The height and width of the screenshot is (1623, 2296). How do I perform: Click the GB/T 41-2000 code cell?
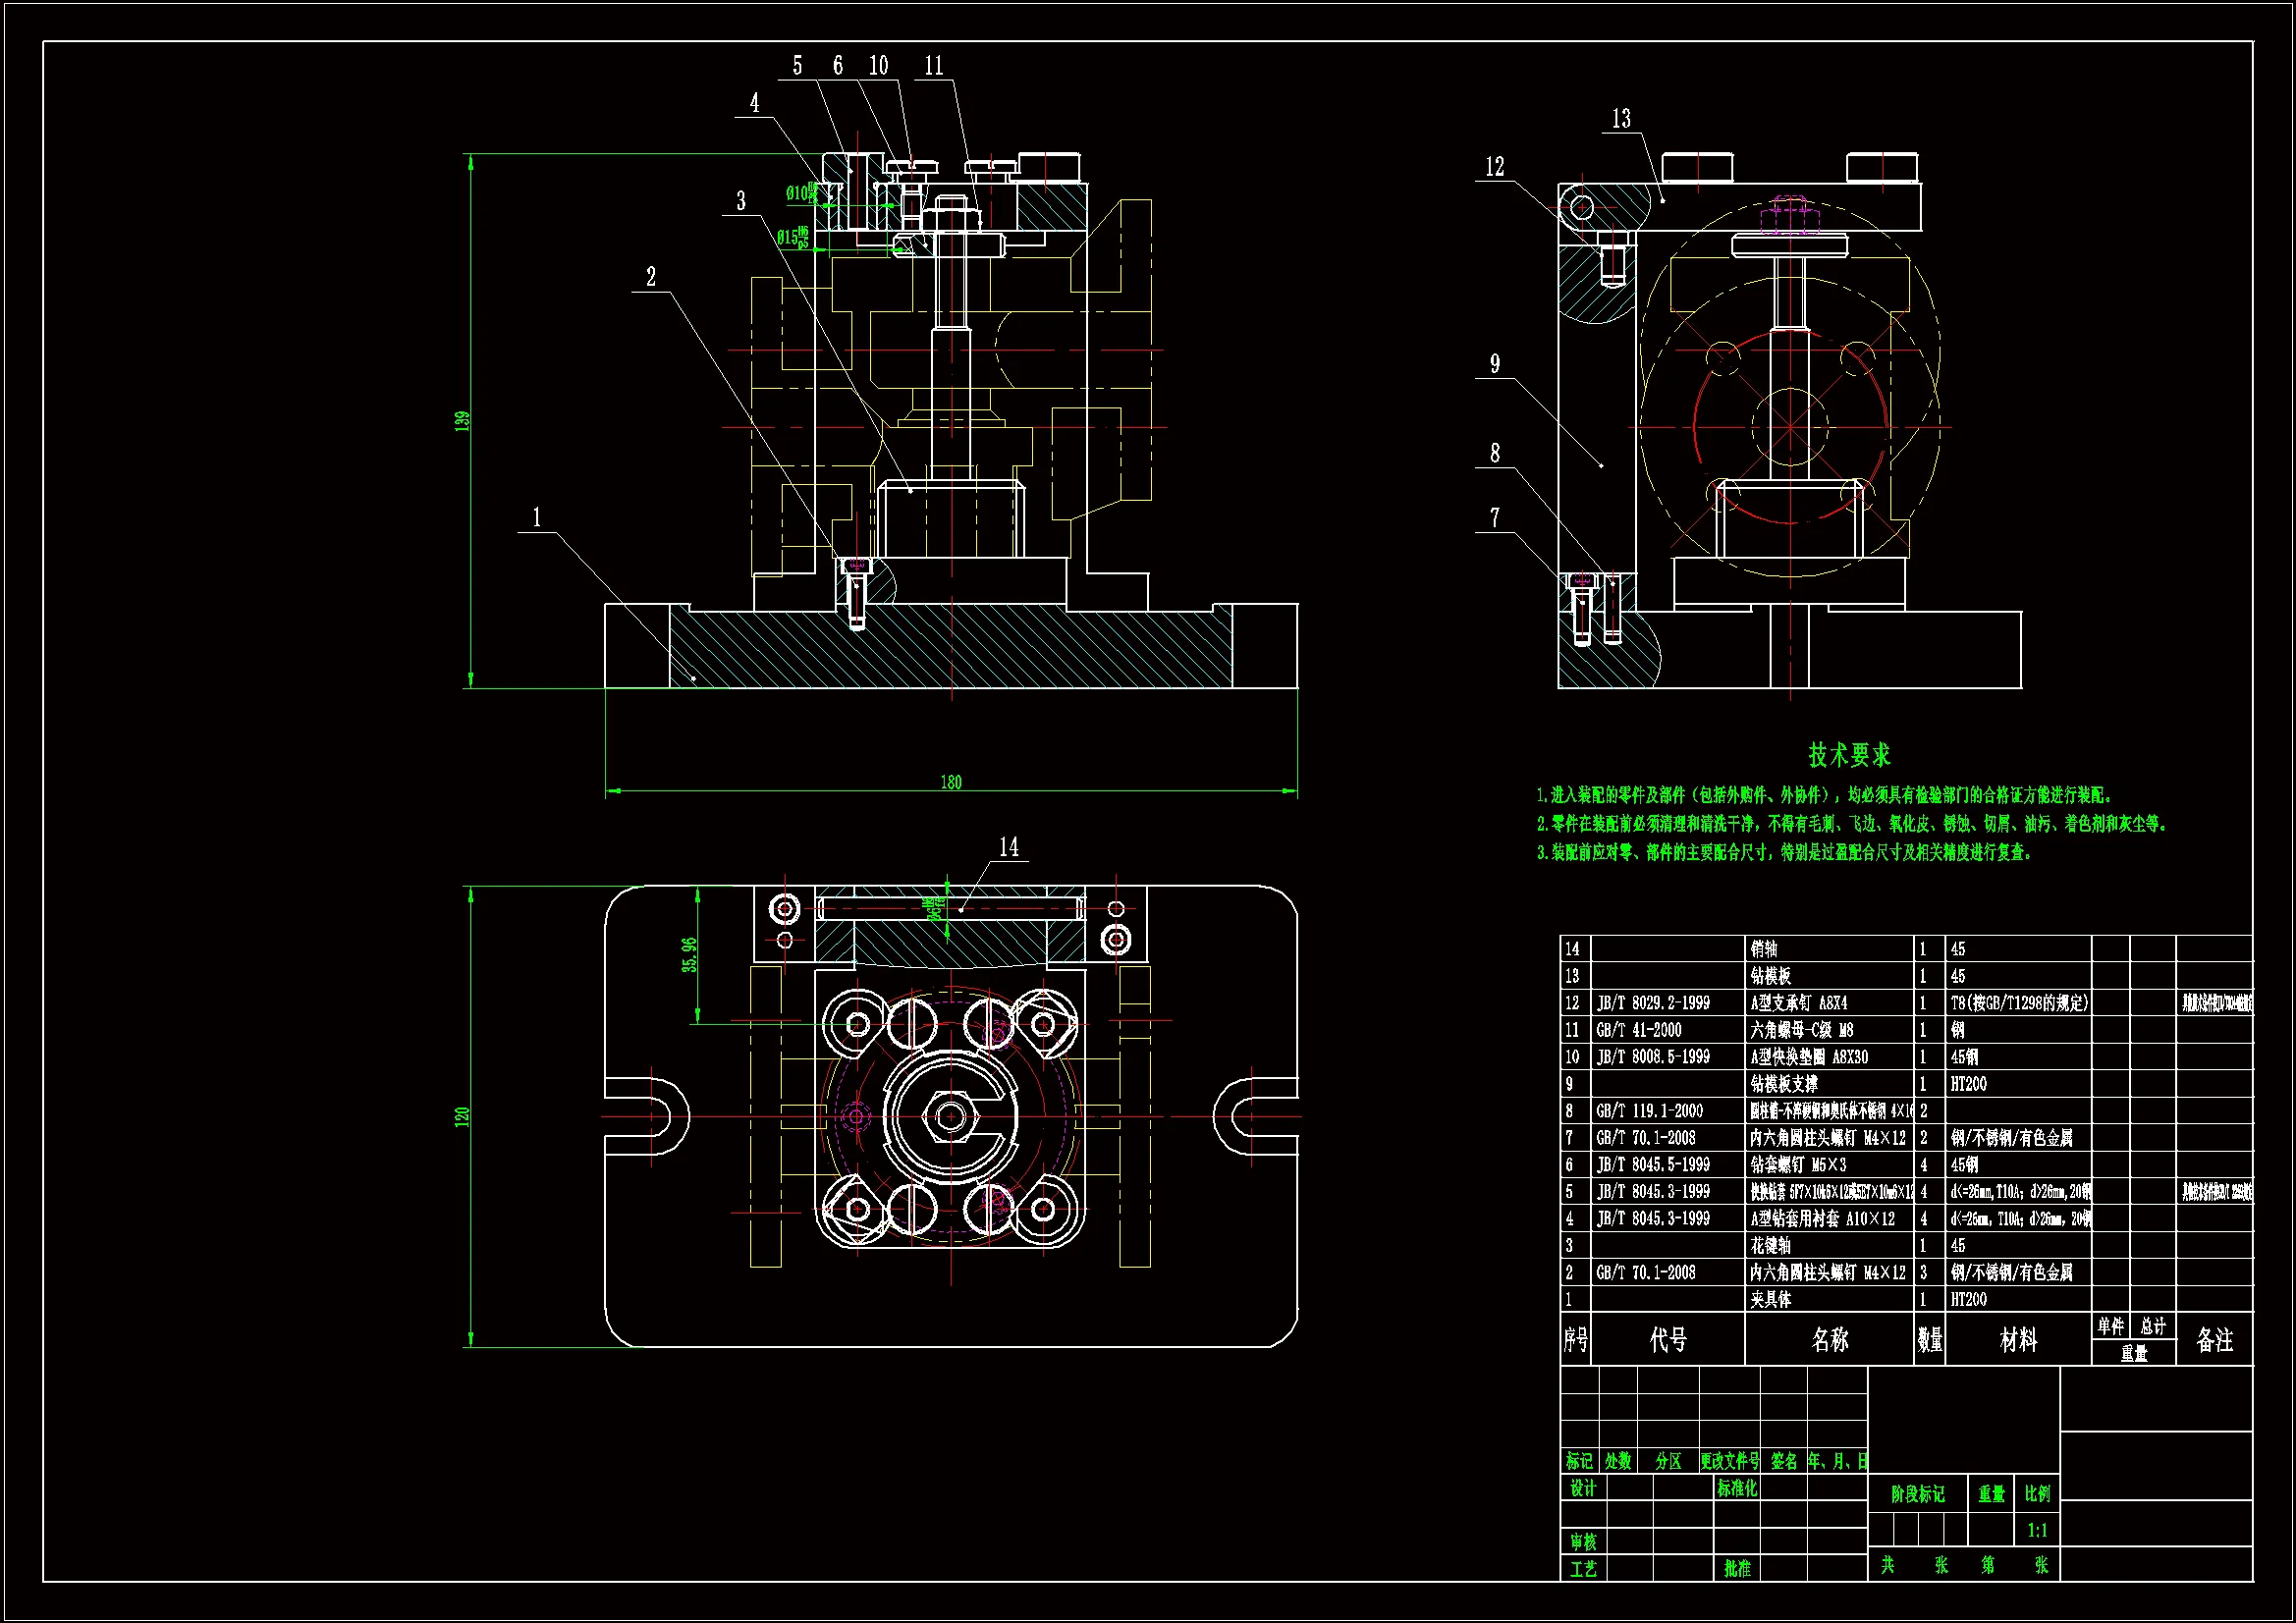click(x=1638, y=1030)
